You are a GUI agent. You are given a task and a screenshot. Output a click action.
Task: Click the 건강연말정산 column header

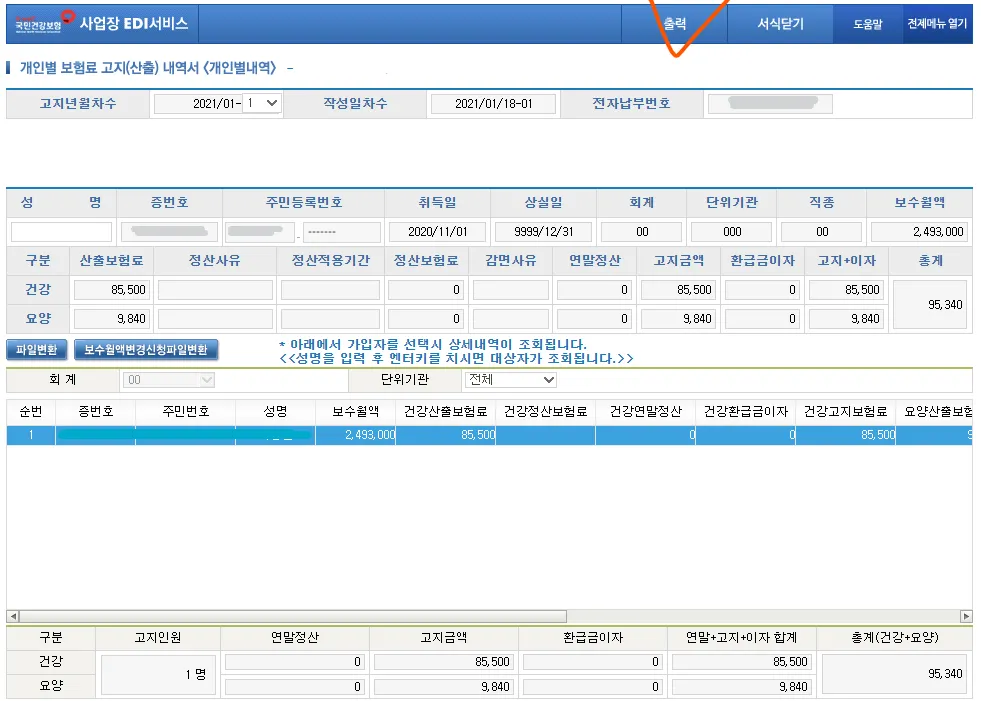click(646, 411)
